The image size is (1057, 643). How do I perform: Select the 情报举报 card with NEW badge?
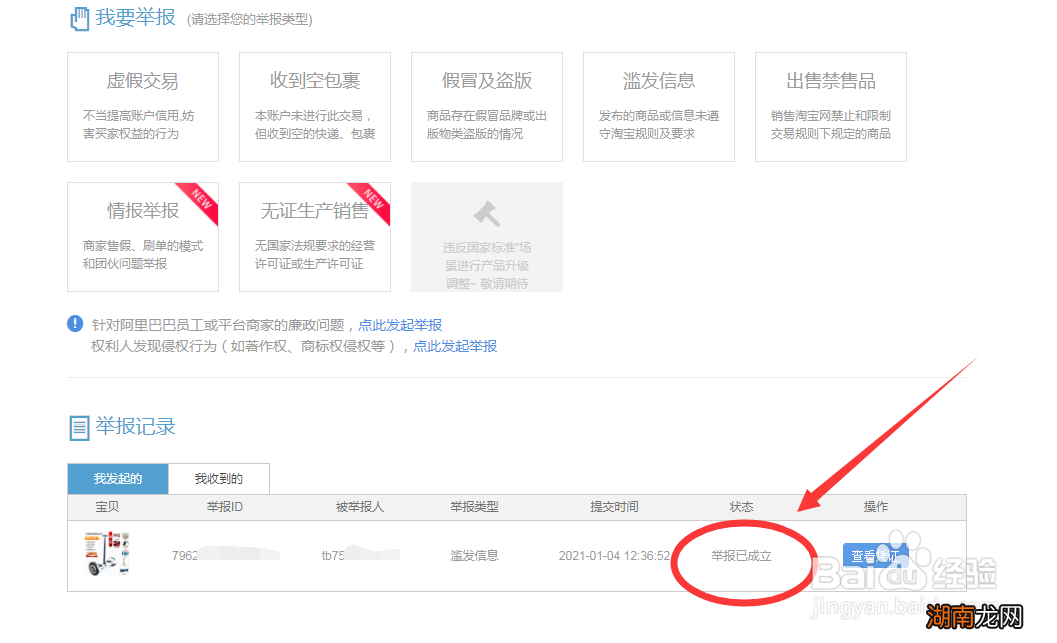[x=142, y=236]
